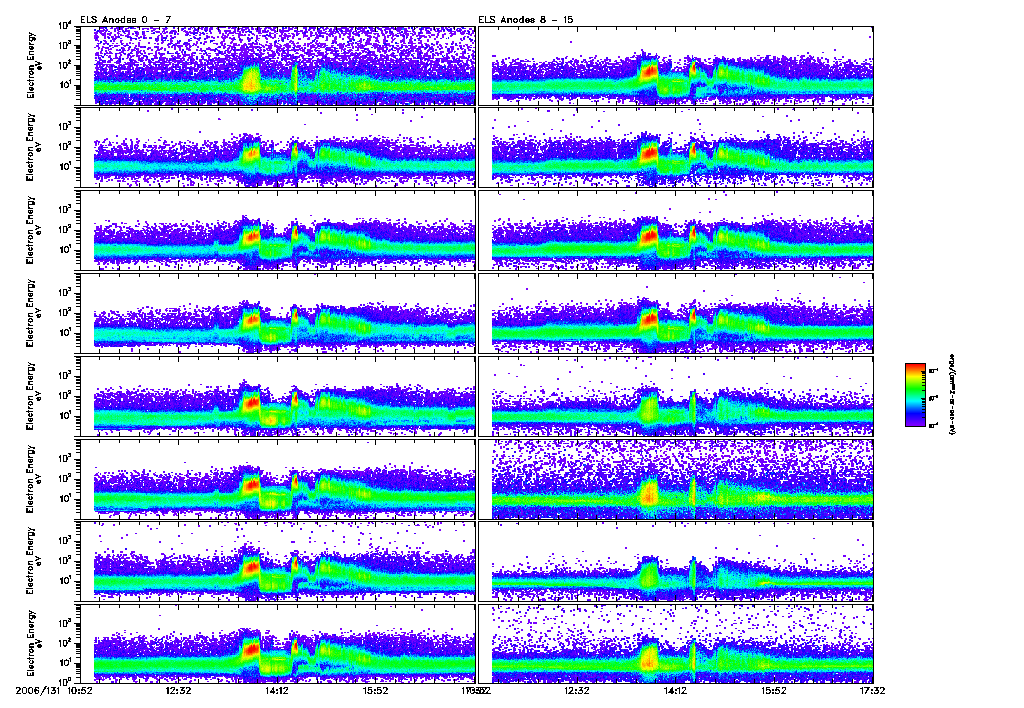Click the 10⁴ tick label on the anode 0 axis
Viewport: 1024px width, 708px height.
pos(65,26)
